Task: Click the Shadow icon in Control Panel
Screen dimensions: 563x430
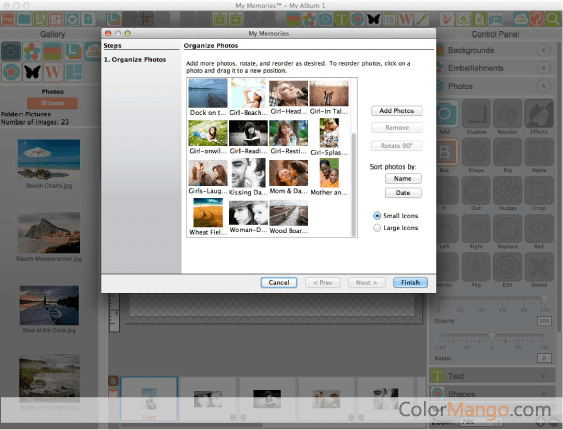Action: 476,113
